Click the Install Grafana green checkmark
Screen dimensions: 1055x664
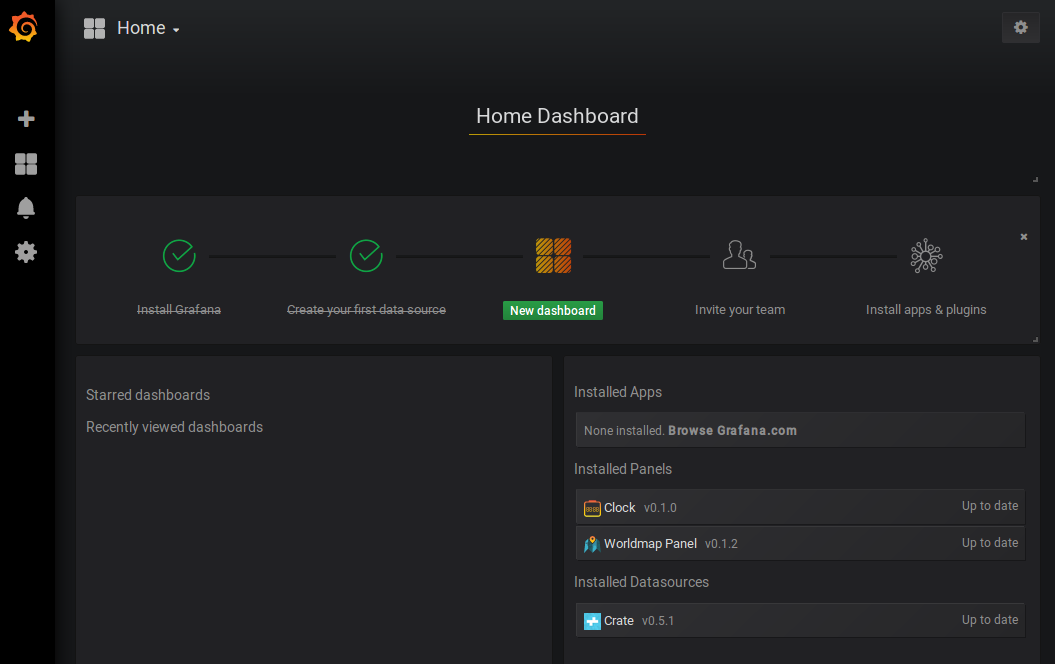pyautogui.click(x=179, y=256)
